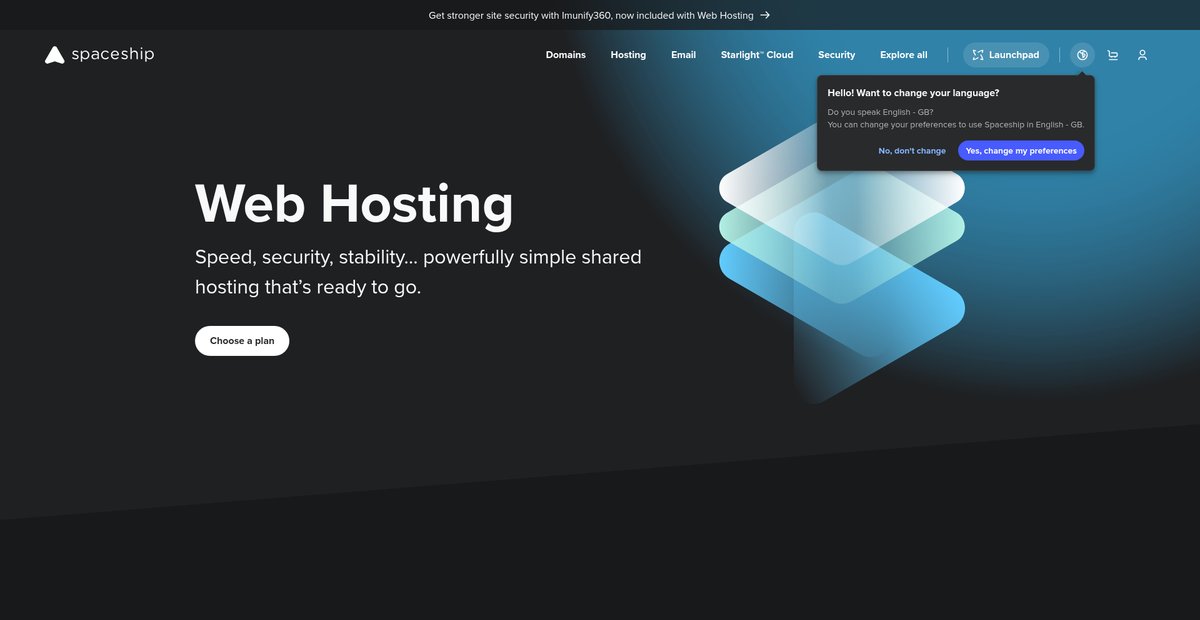
Task: Open the Starlight Cloud menu
Action: click(757, 55)
